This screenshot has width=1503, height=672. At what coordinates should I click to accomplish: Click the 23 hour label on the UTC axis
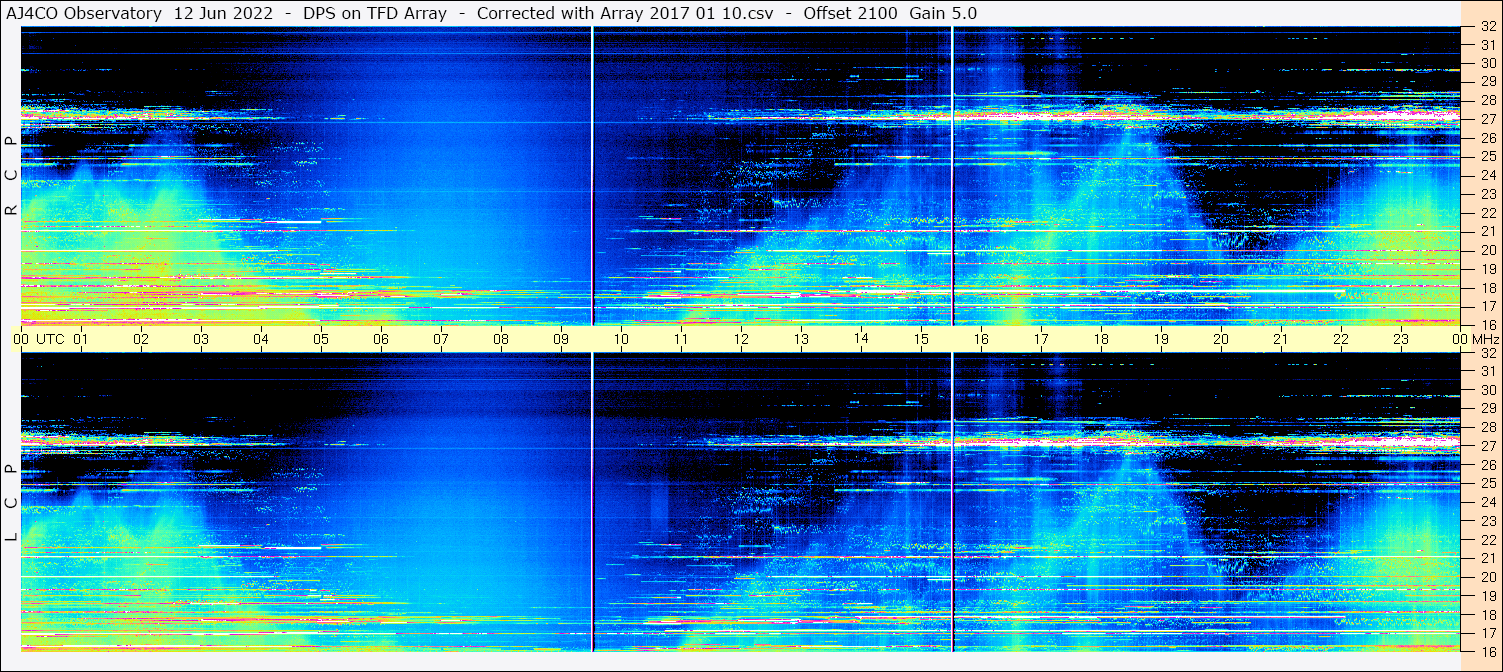click(x=1401, y=339)
